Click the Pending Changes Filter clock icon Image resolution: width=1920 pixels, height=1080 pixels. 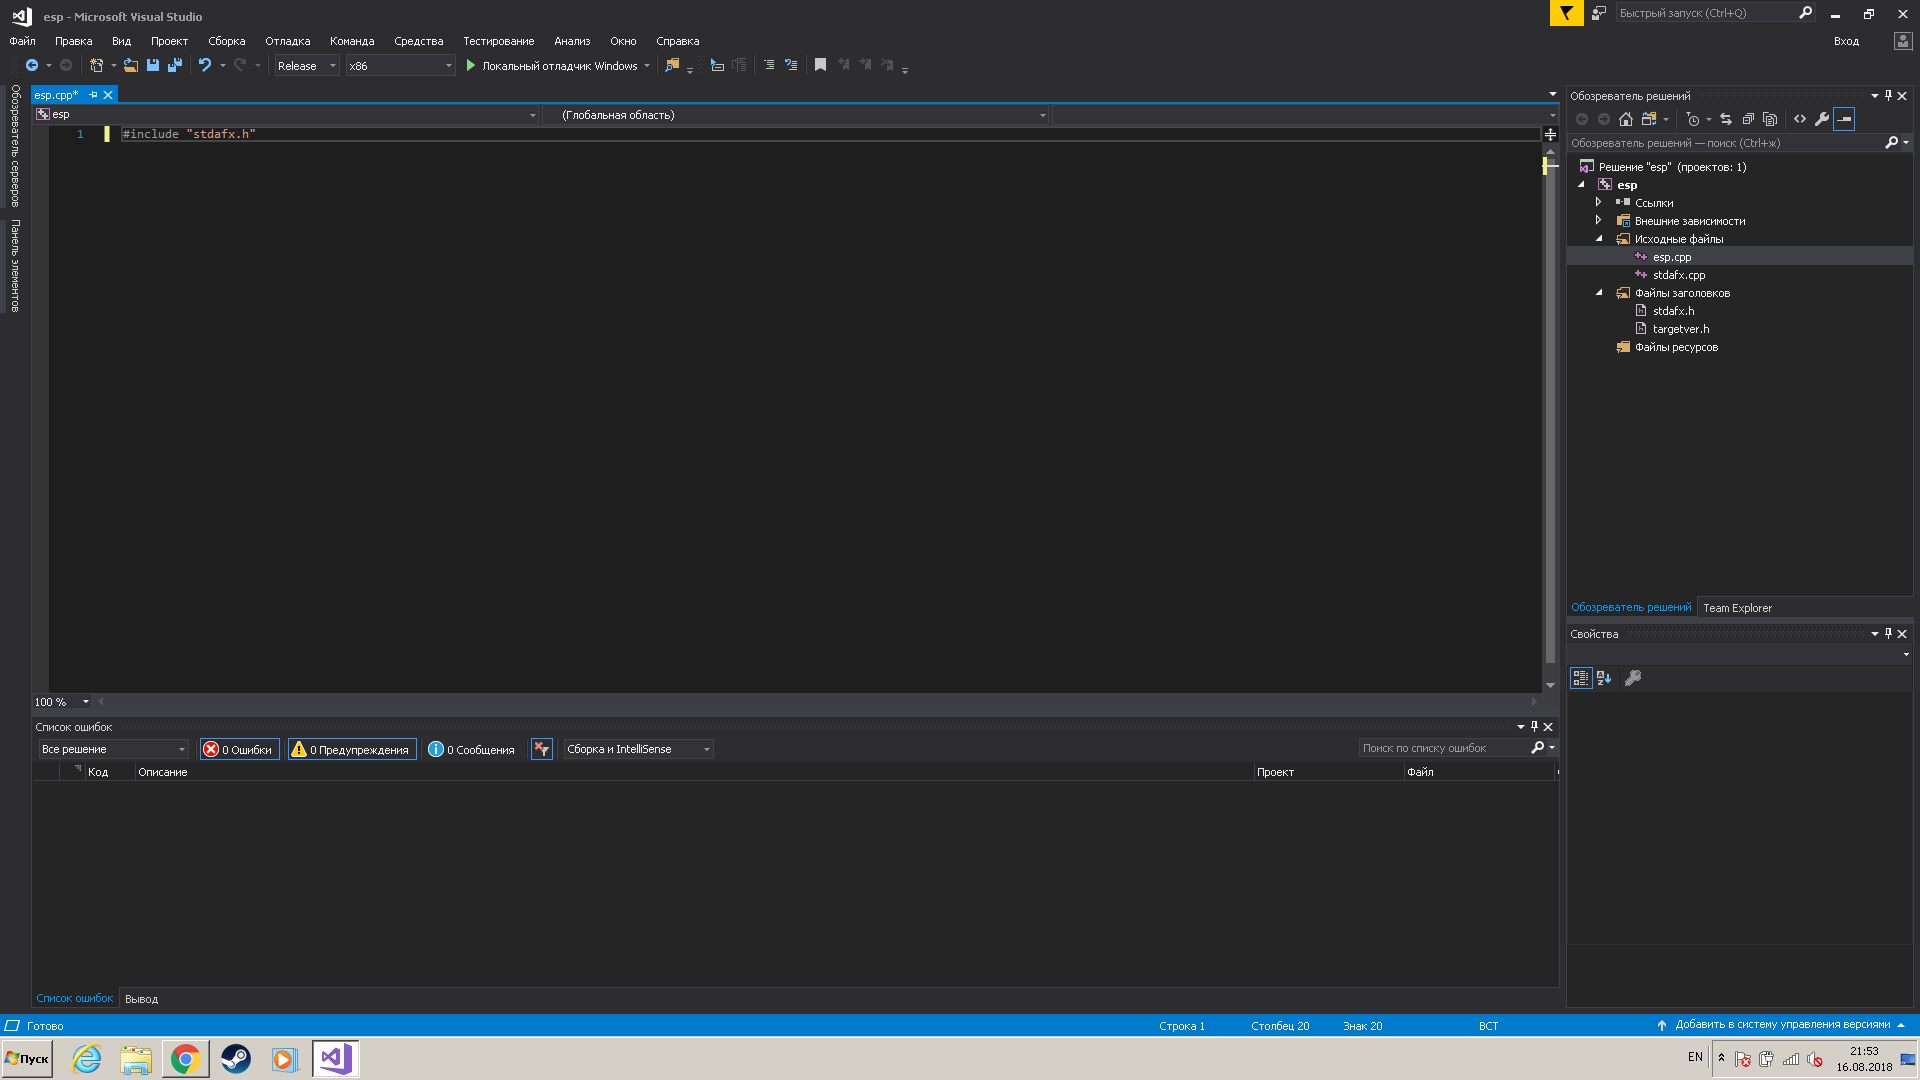[1693, 119]
